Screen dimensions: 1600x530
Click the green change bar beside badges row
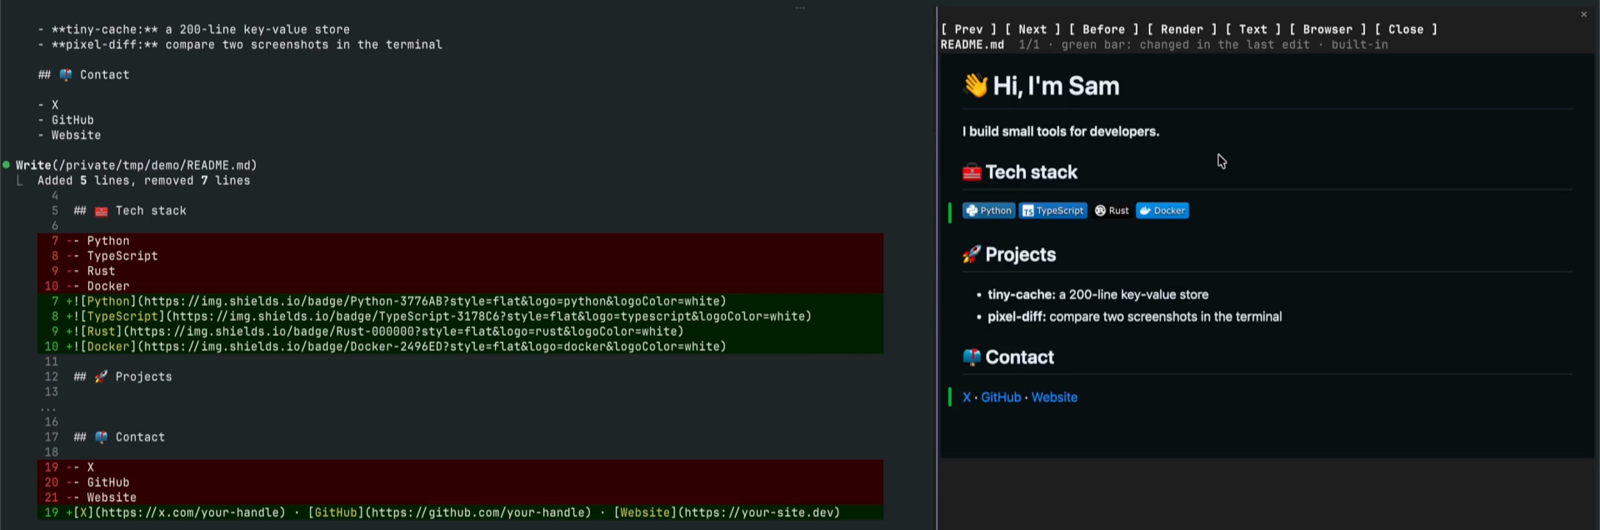(x=950, y=212)
